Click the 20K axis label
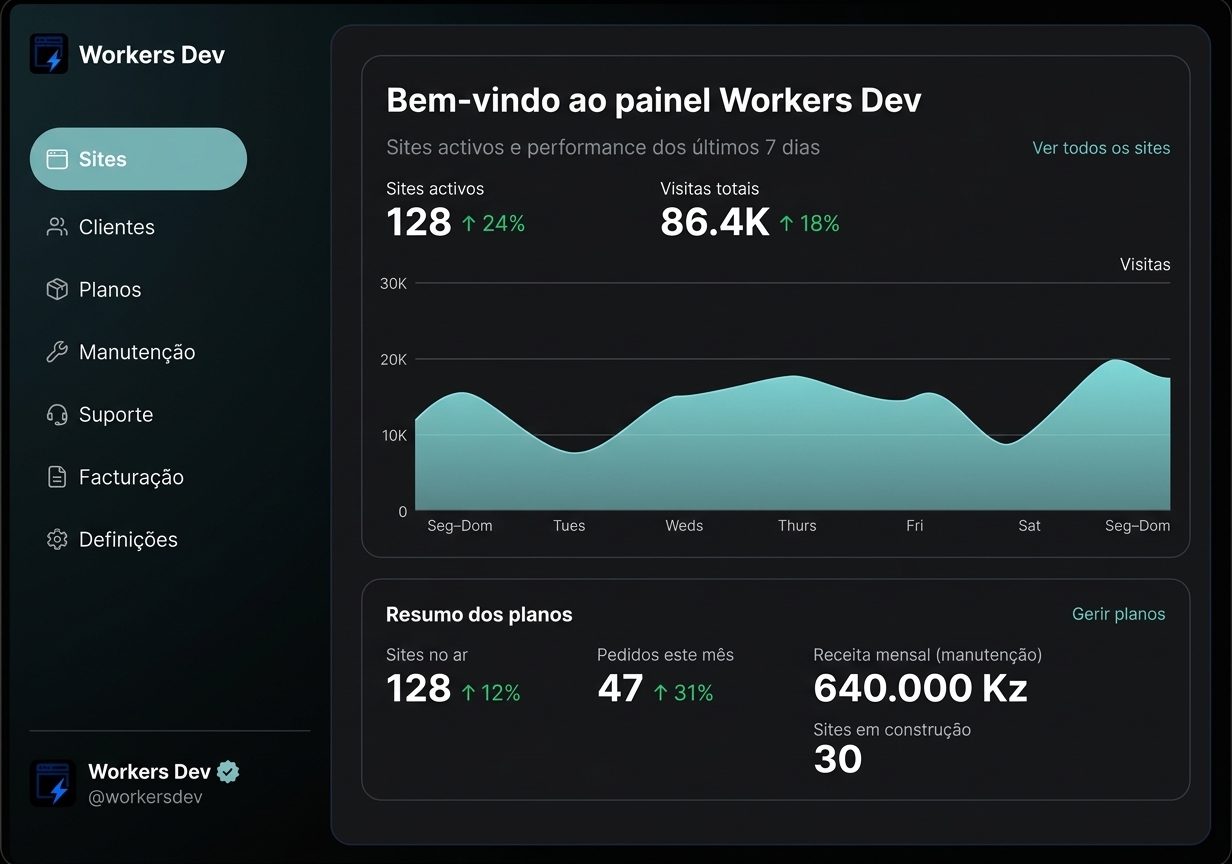 (x=393, y=359)
